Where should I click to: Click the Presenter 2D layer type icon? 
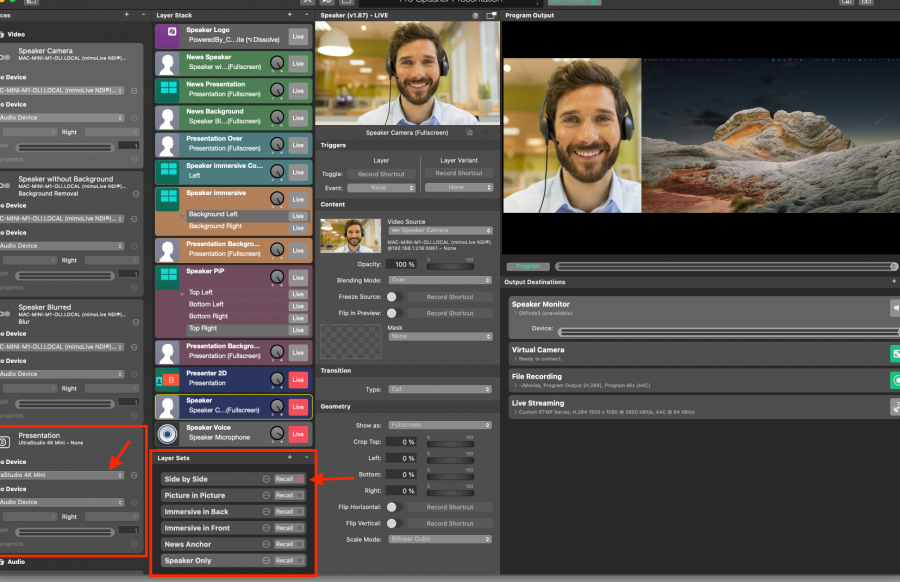[168, 379]
